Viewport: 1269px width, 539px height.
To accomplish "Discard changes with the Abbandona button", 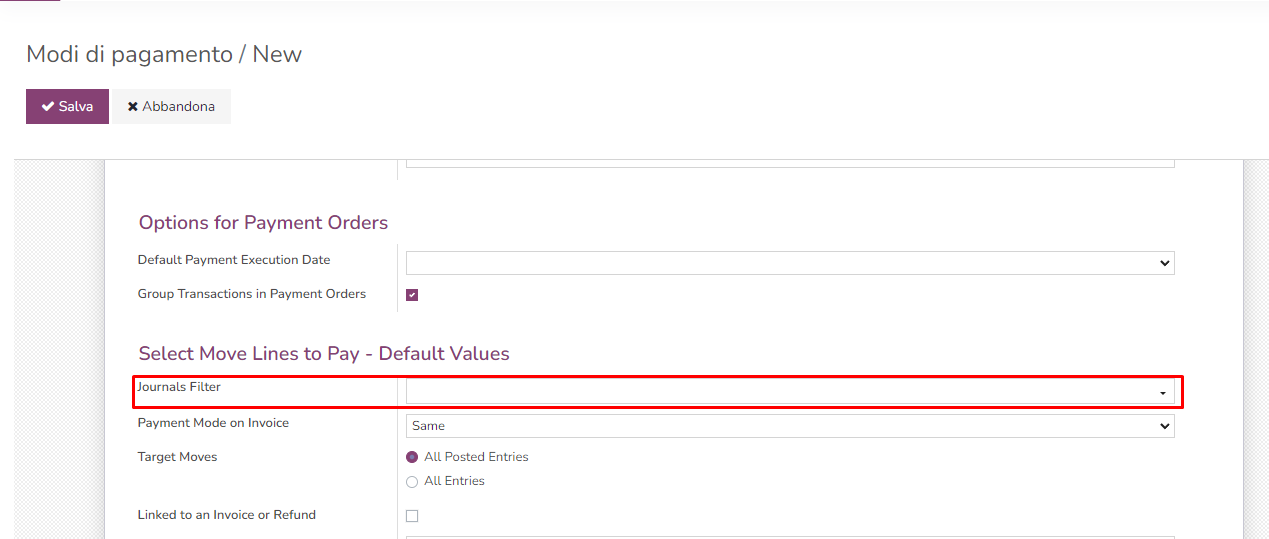I will [x=171, y=107].
